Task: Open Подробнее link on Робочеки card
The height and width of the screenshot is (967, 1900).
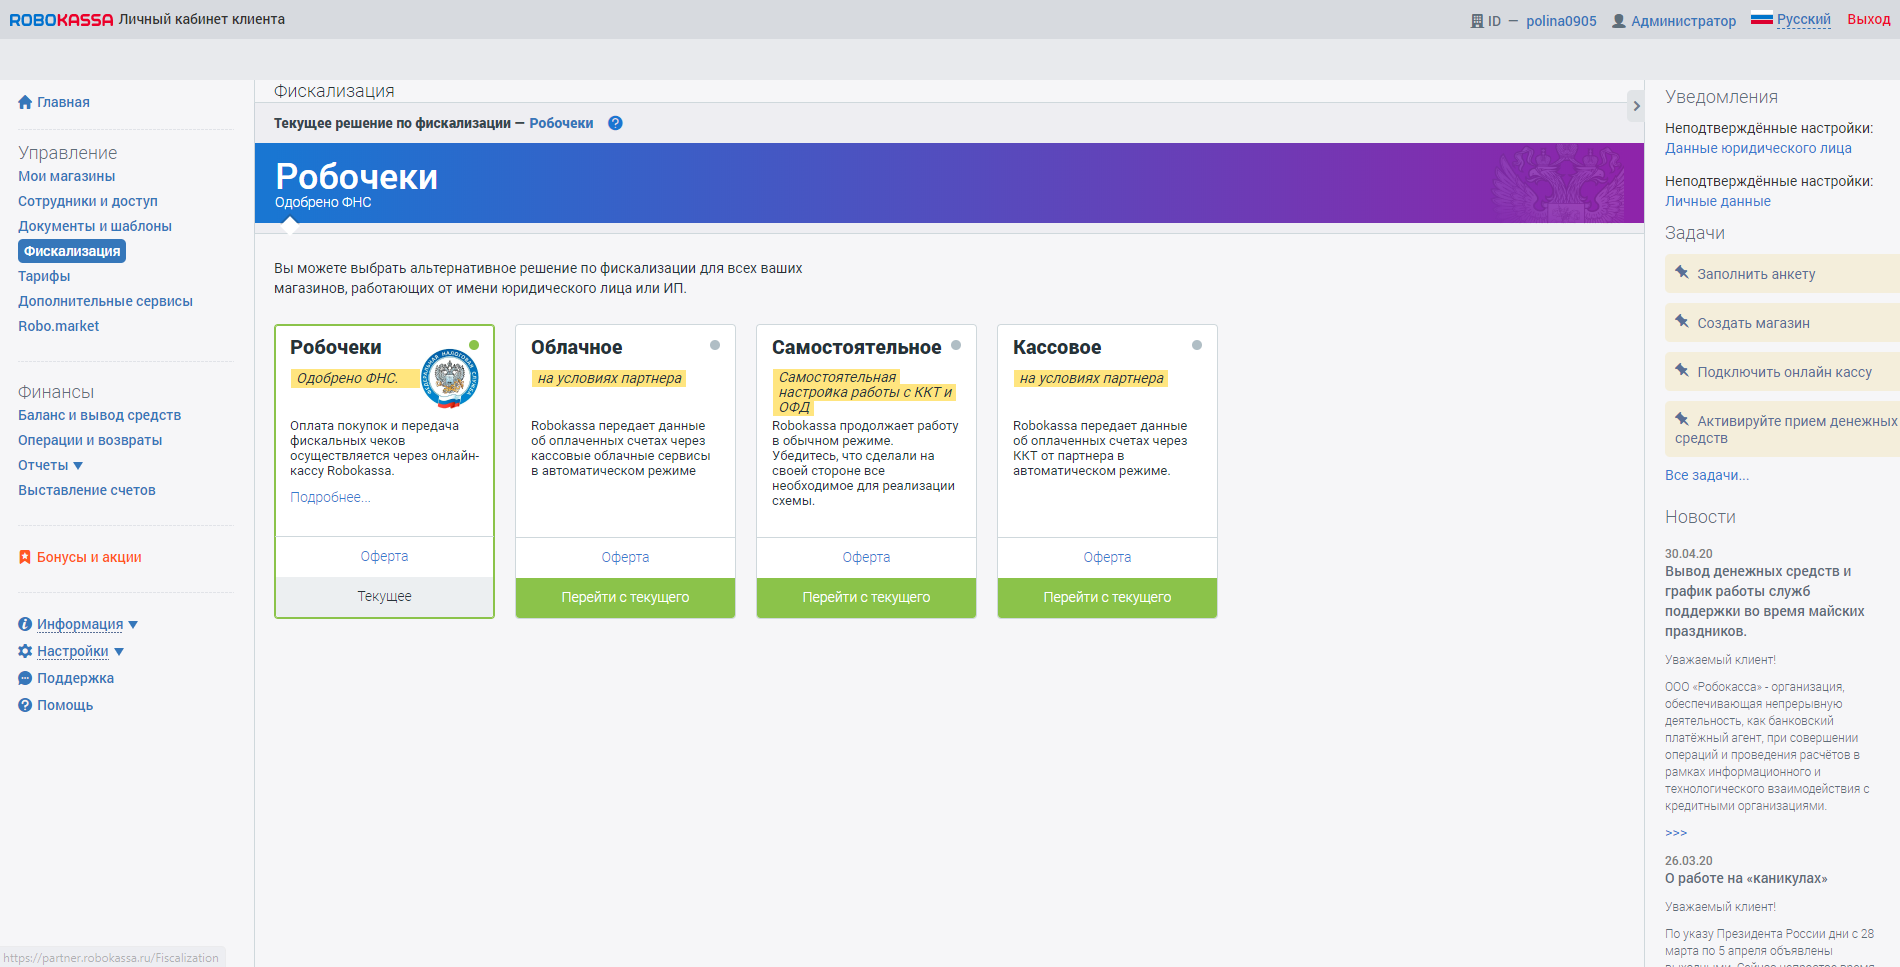Action: pyautogui.click(x=330, y=497)
